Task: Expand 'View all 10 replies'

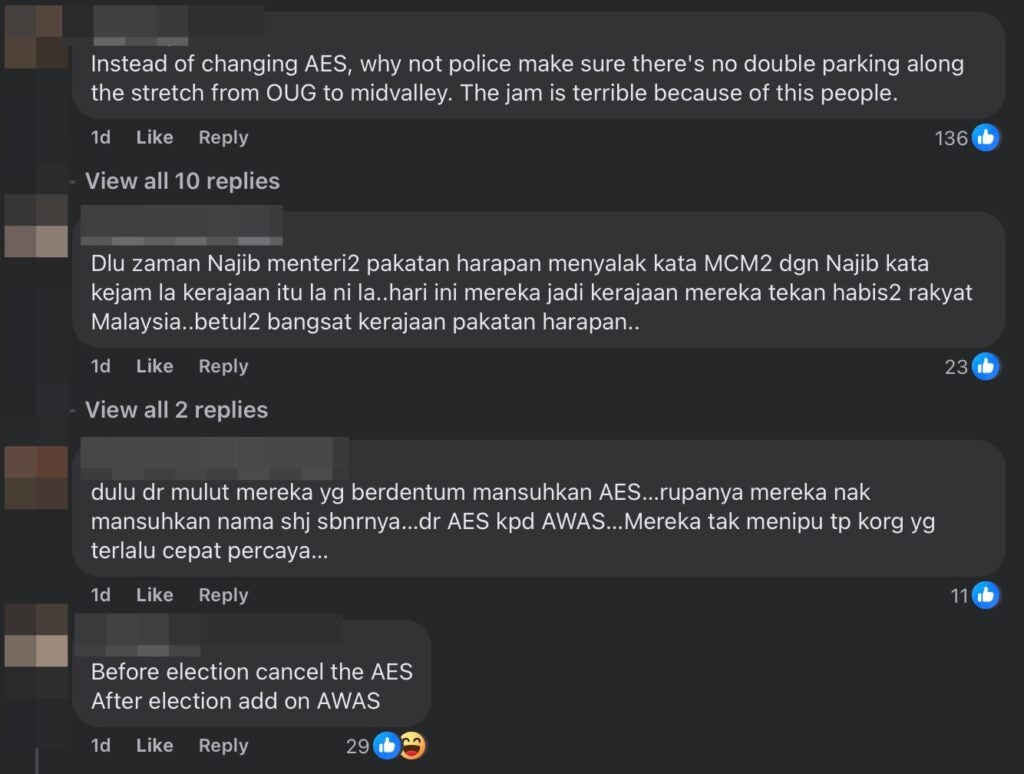Action: tap(181, 181)
